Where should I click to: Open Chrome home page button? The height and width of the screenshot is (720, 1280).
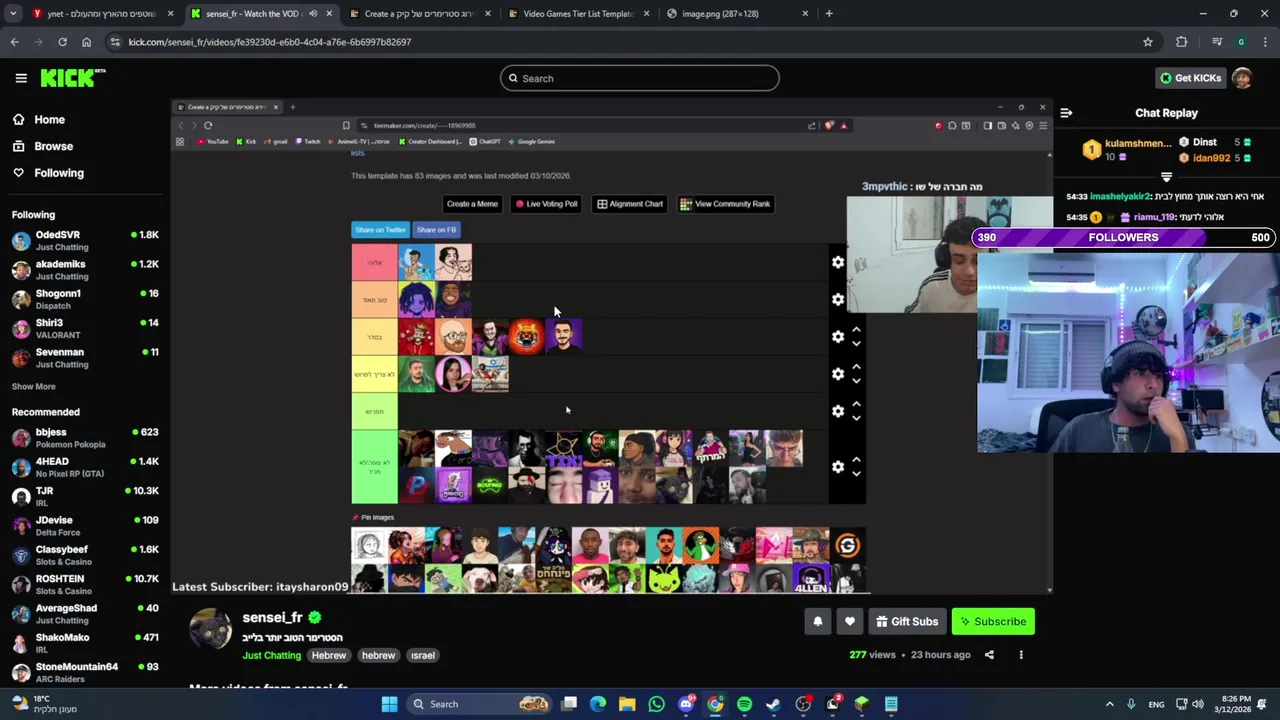click(x=86, y=42)
